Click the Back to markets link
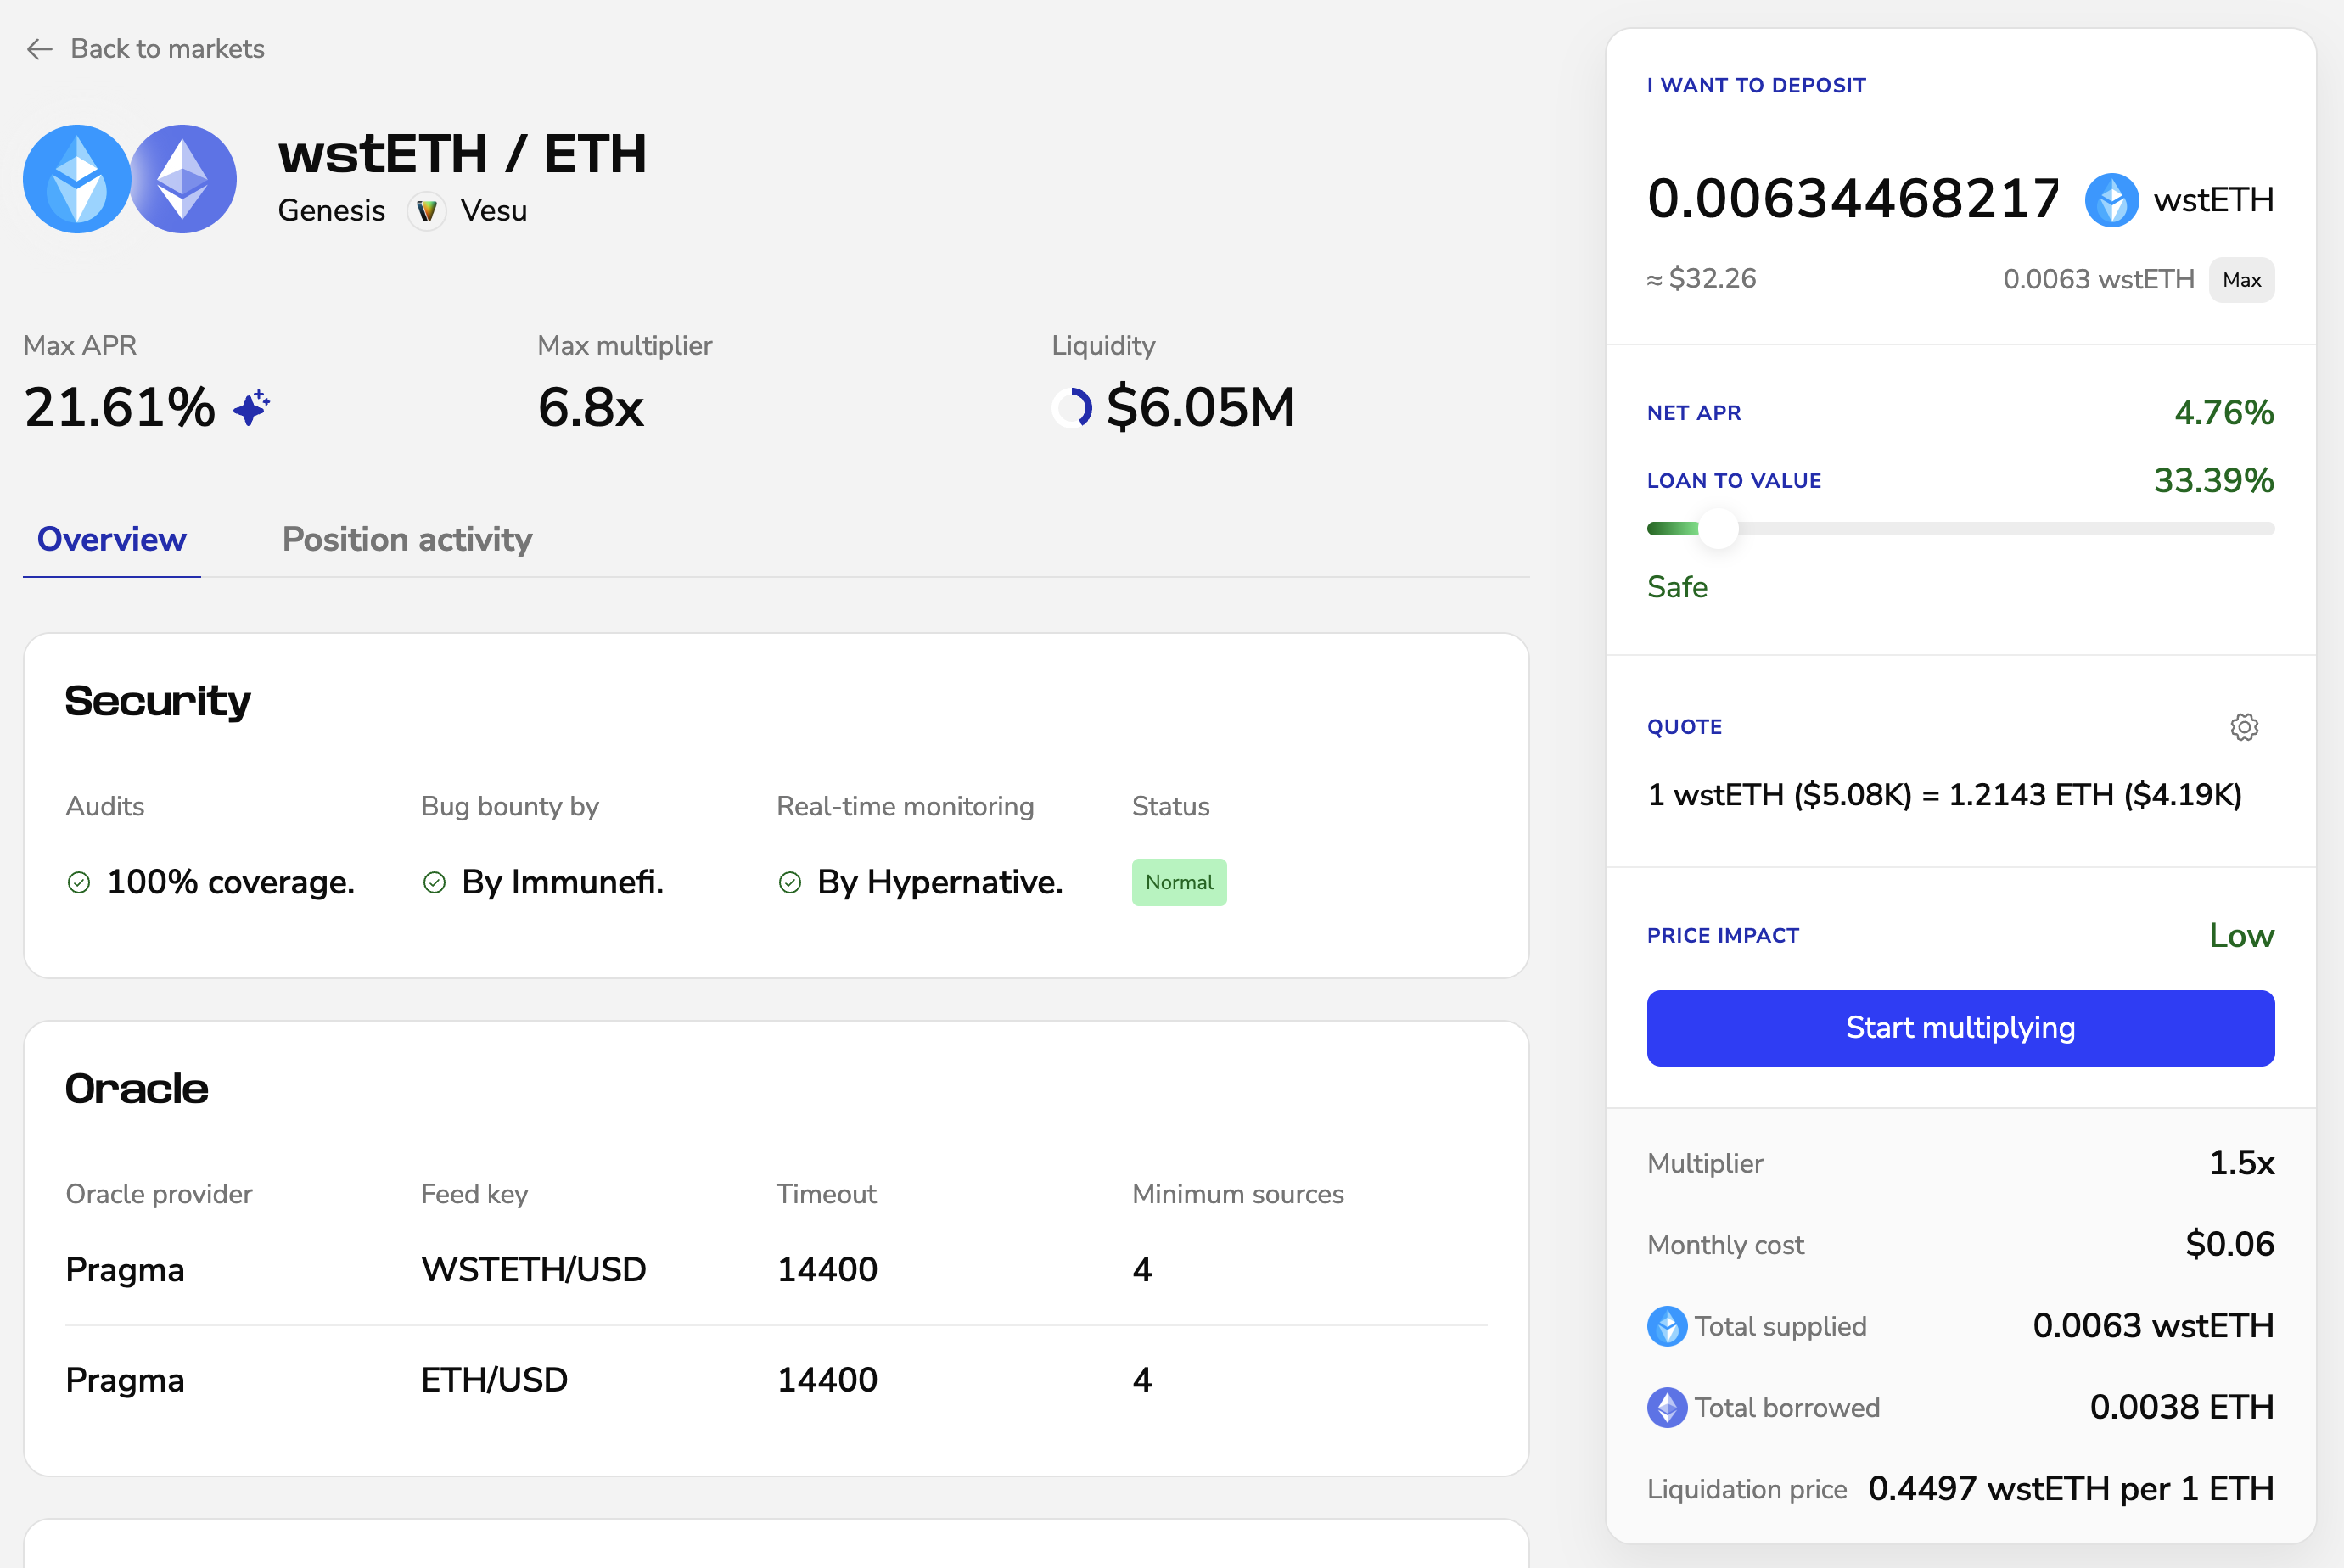Viewport: 2344px width, 1568px height. click(167, 49)
